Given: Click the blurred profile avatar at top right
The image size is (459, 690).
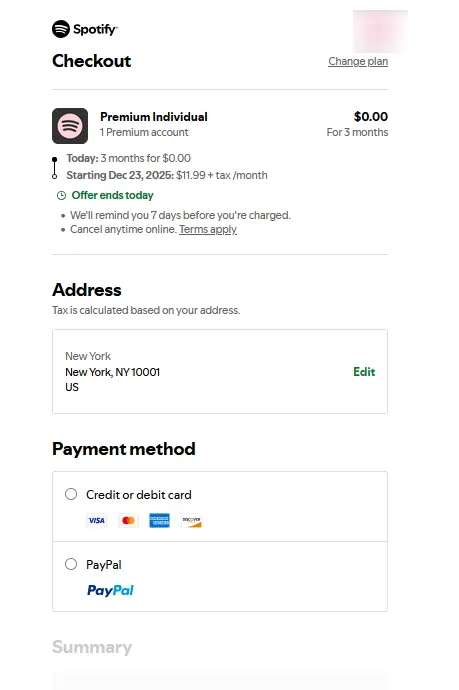Looking at the screenshot, I should point(380,31).
